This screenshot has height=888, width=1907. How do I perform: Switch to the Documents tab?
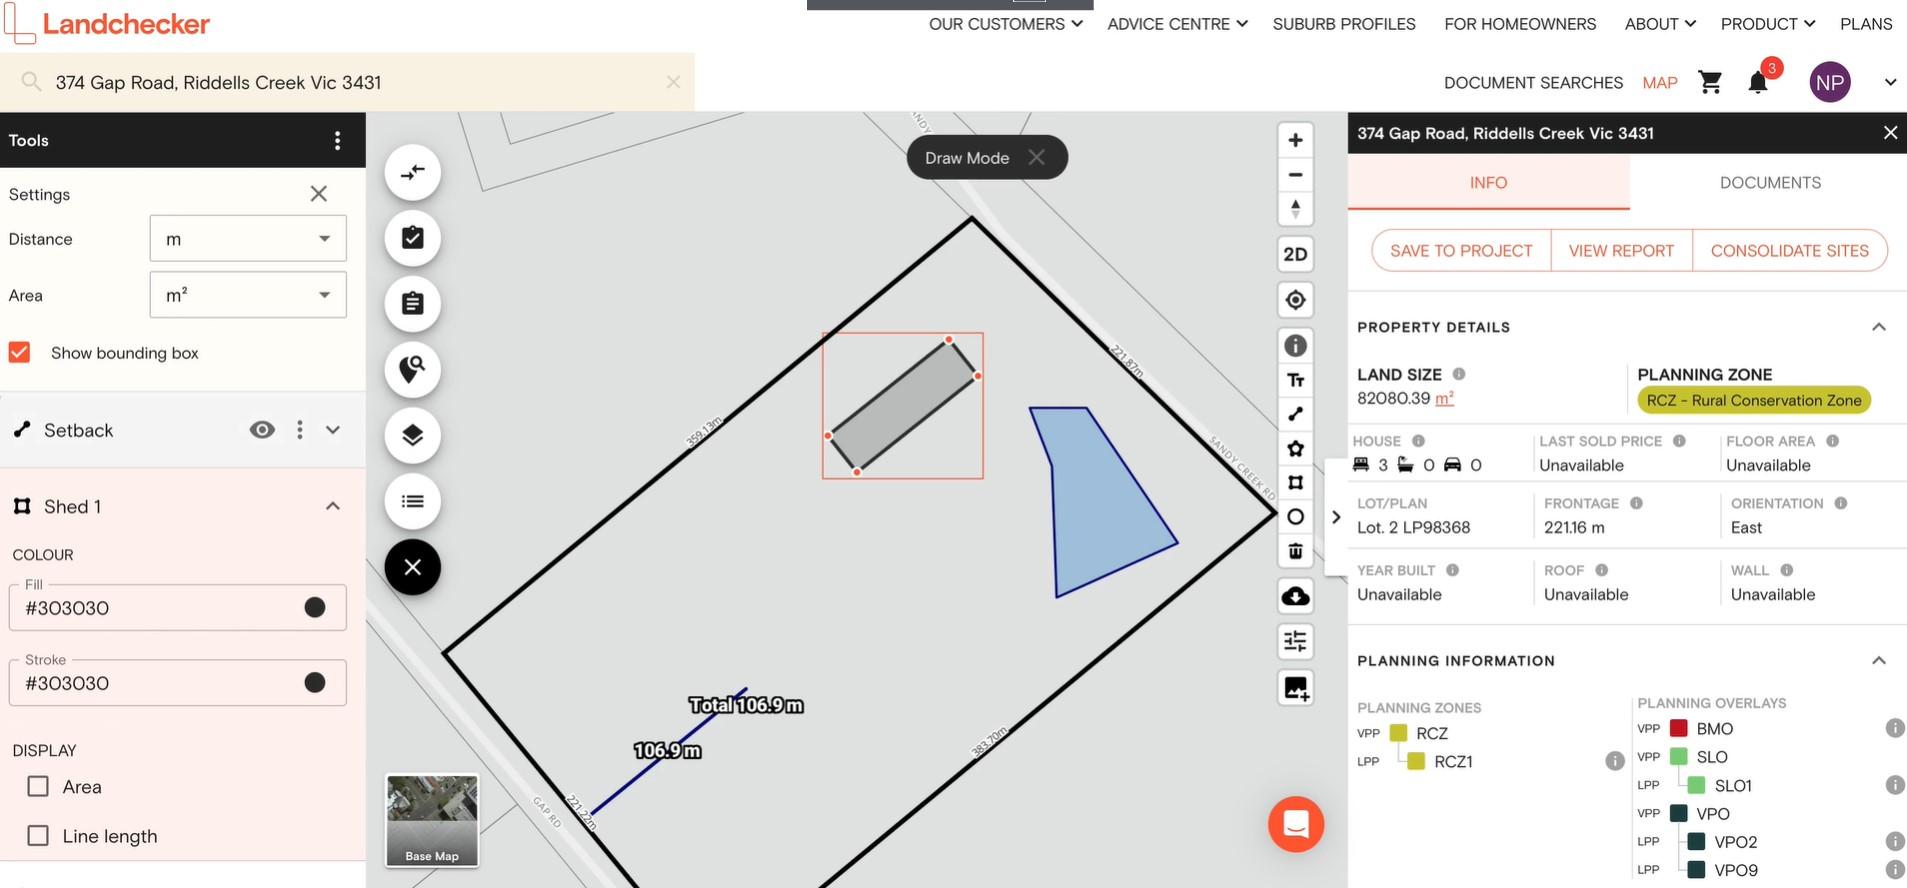[1770, 182]
